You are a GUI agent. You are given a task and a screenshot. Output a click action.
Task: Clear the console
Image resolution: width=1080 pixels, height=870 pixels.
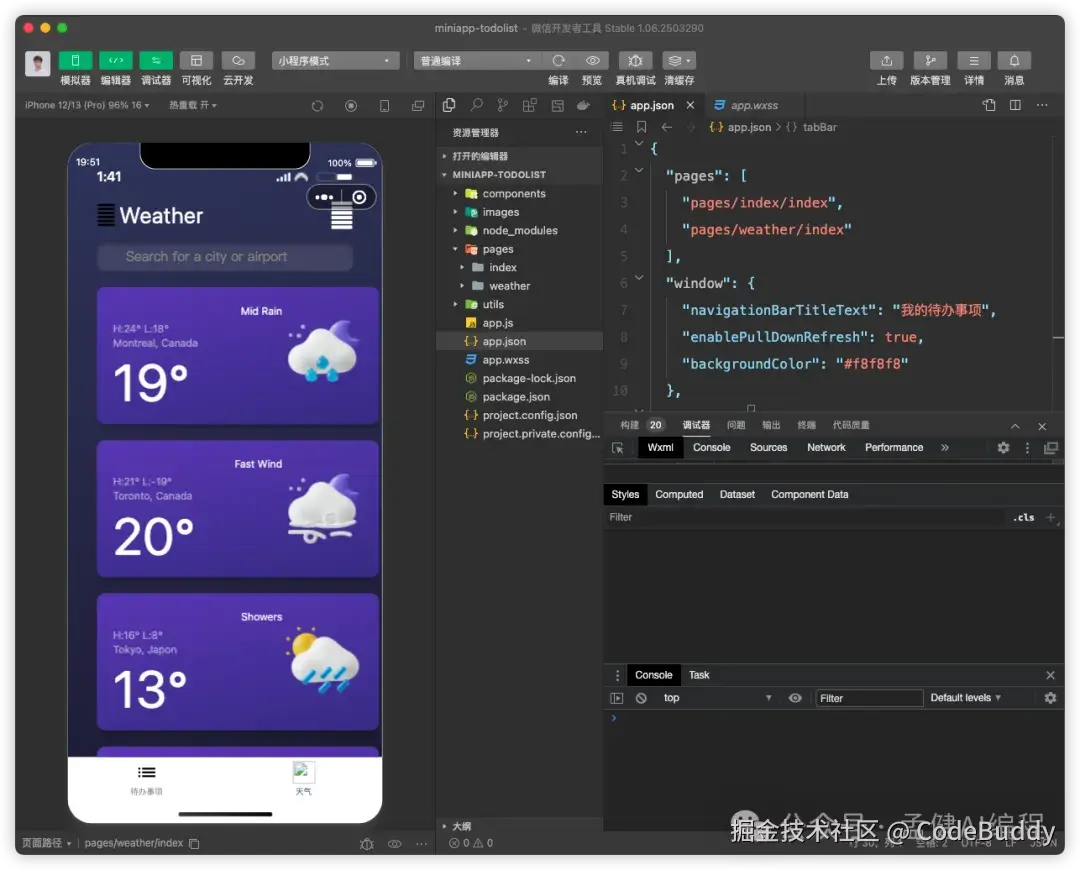[641, 698]
